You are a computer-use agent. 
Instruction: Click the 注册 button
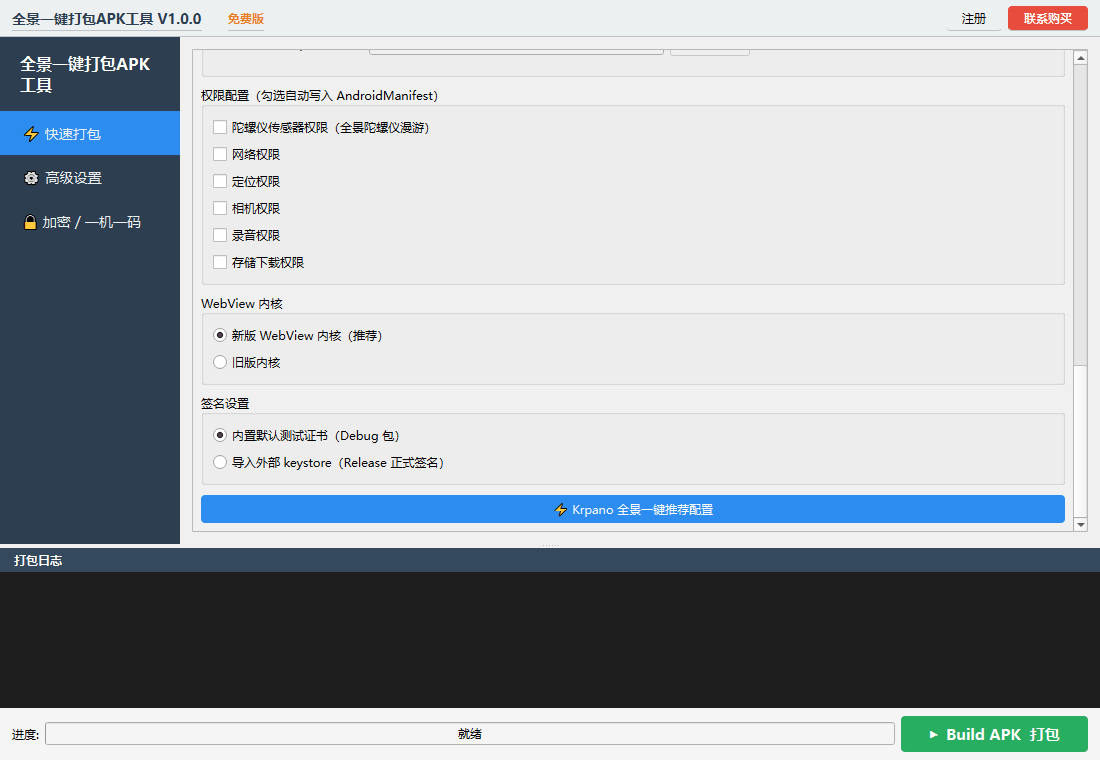click(973, 18)
